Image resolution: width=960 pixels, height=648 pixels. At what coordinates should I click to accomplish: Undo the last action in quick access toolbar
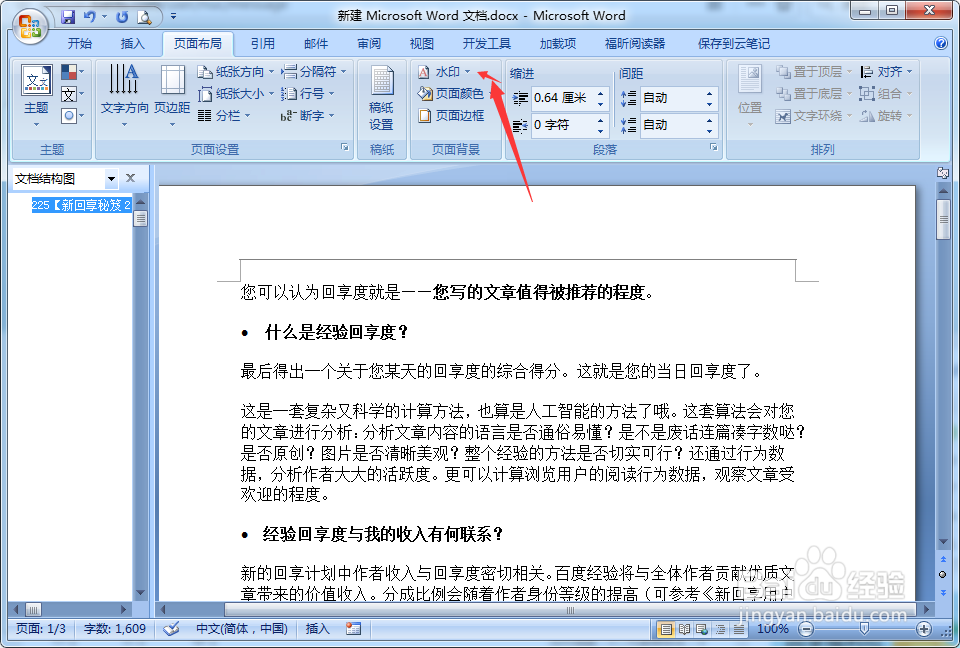pos(89,17)
